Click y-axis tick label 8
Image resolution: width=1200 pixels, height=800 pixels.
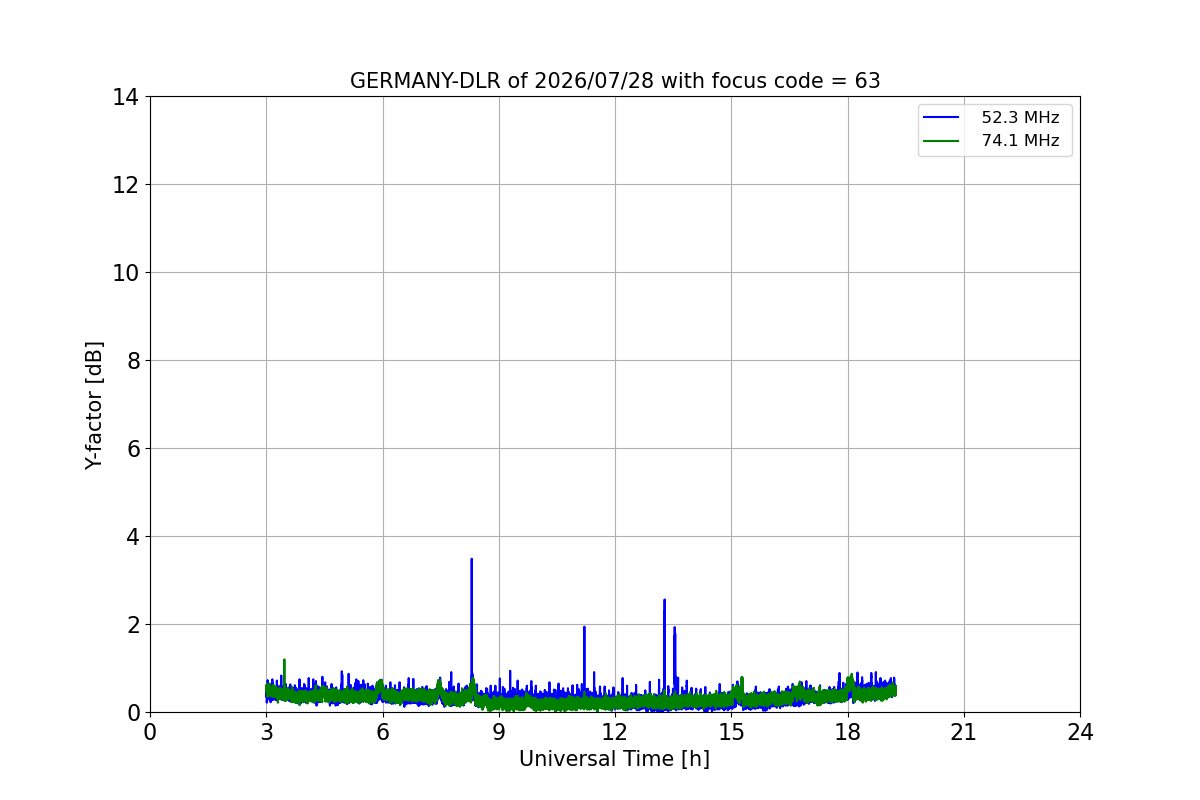coord(132,361)
